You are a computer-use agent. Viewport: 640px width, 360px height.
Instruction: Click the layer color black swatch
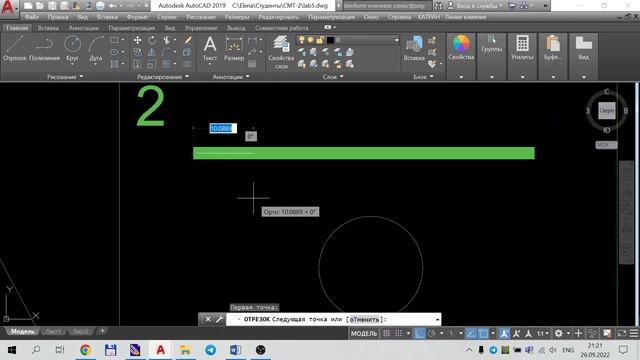[330, 40]
